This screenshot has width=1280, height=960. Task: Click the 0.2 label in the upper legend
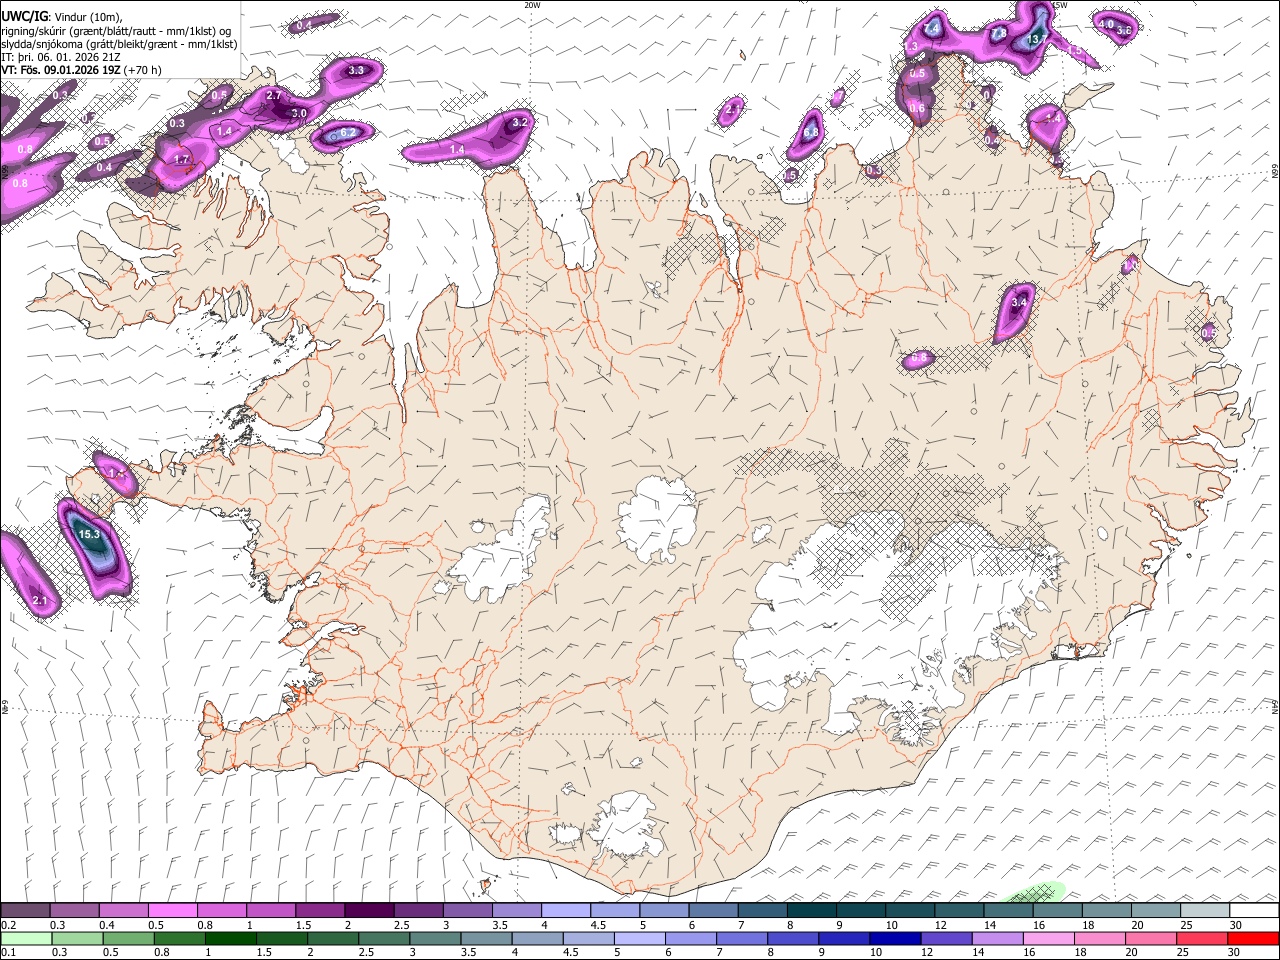point(8,925)
